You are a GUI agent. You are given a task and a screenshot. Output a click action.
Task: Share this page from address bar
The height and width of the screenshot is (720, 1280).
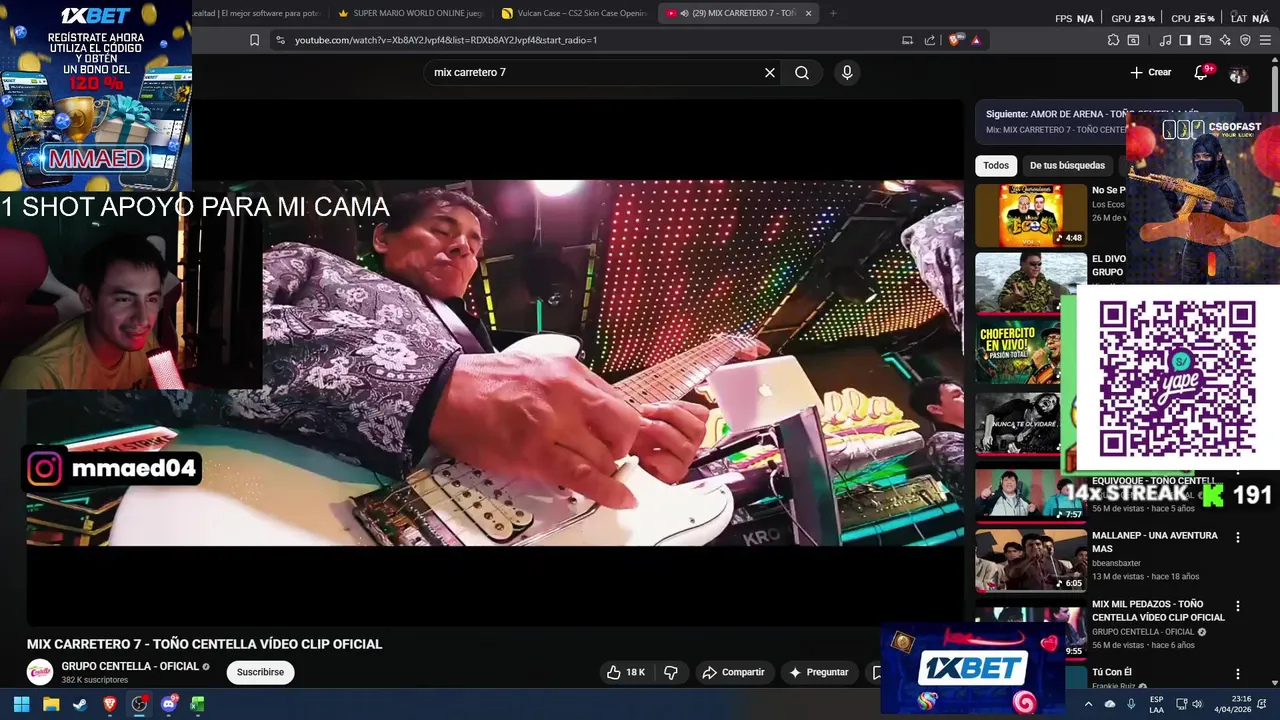pos(930,40)
